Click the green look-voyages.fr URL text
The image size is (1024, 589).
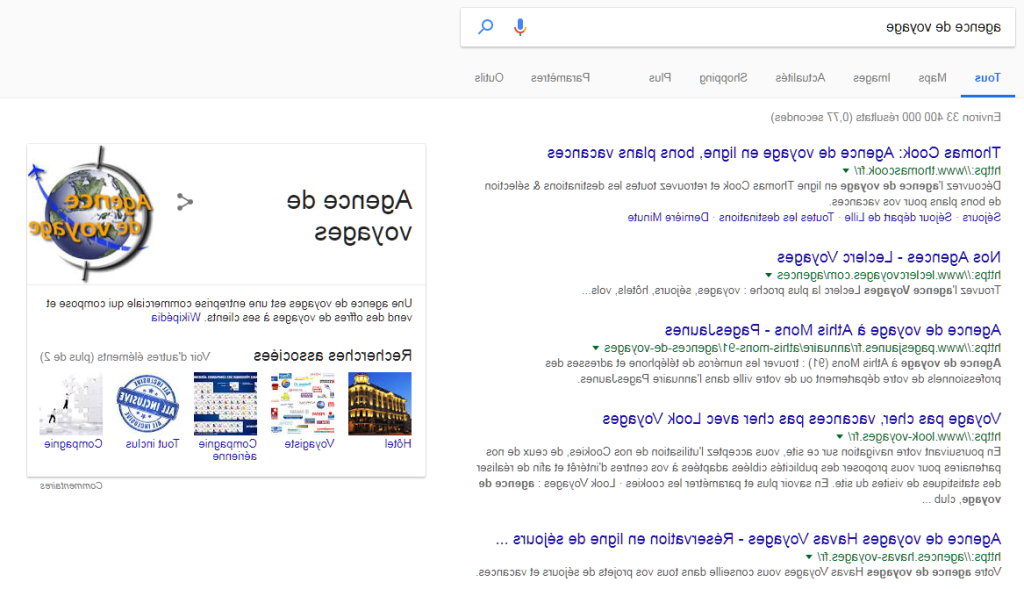(924, 436)
